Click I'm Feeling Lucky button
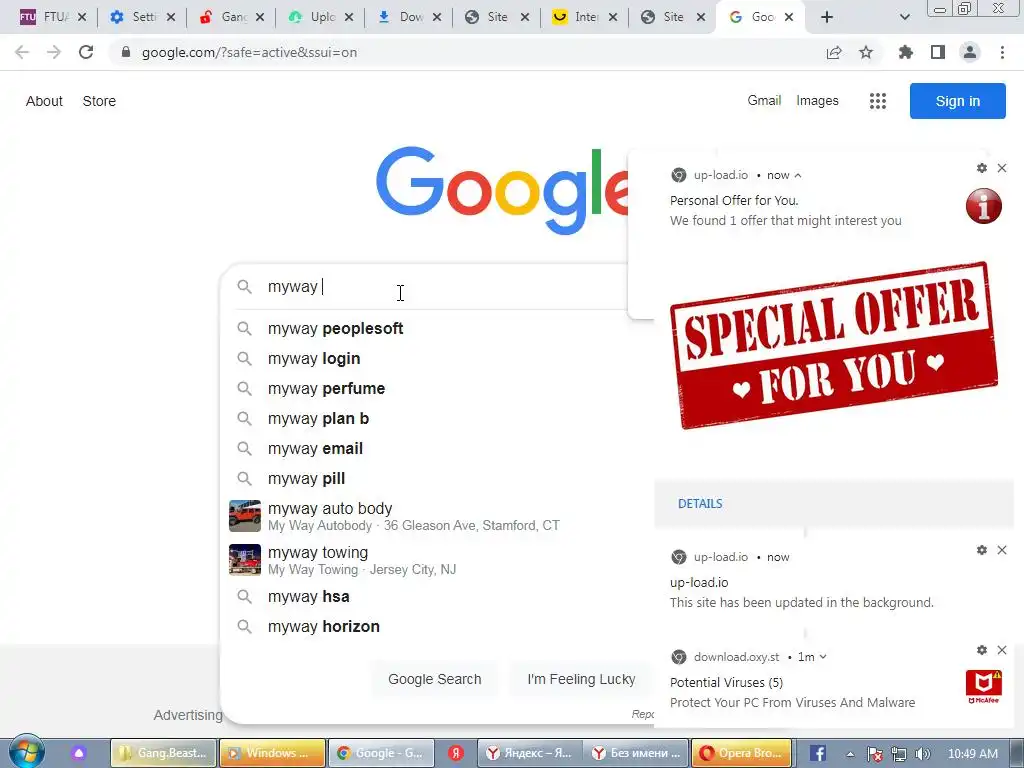This screenshot has height=768, width=1024. click(x=581, y=679)
